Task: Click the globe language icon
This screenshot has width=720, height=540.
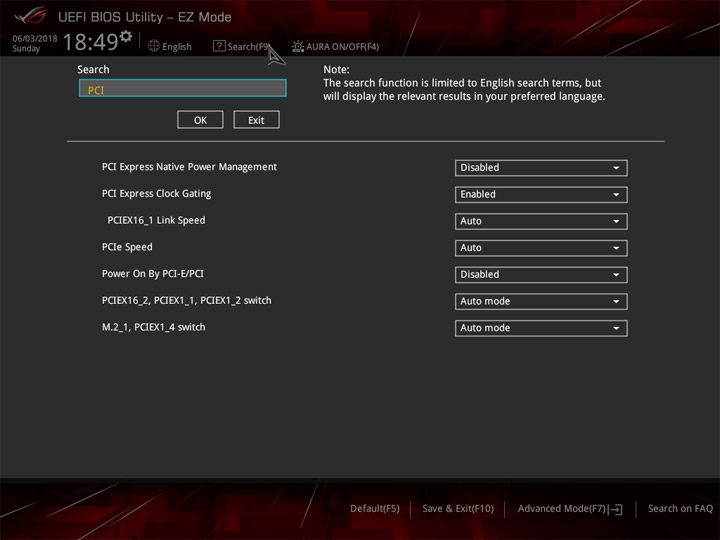Action: [154, 46]
